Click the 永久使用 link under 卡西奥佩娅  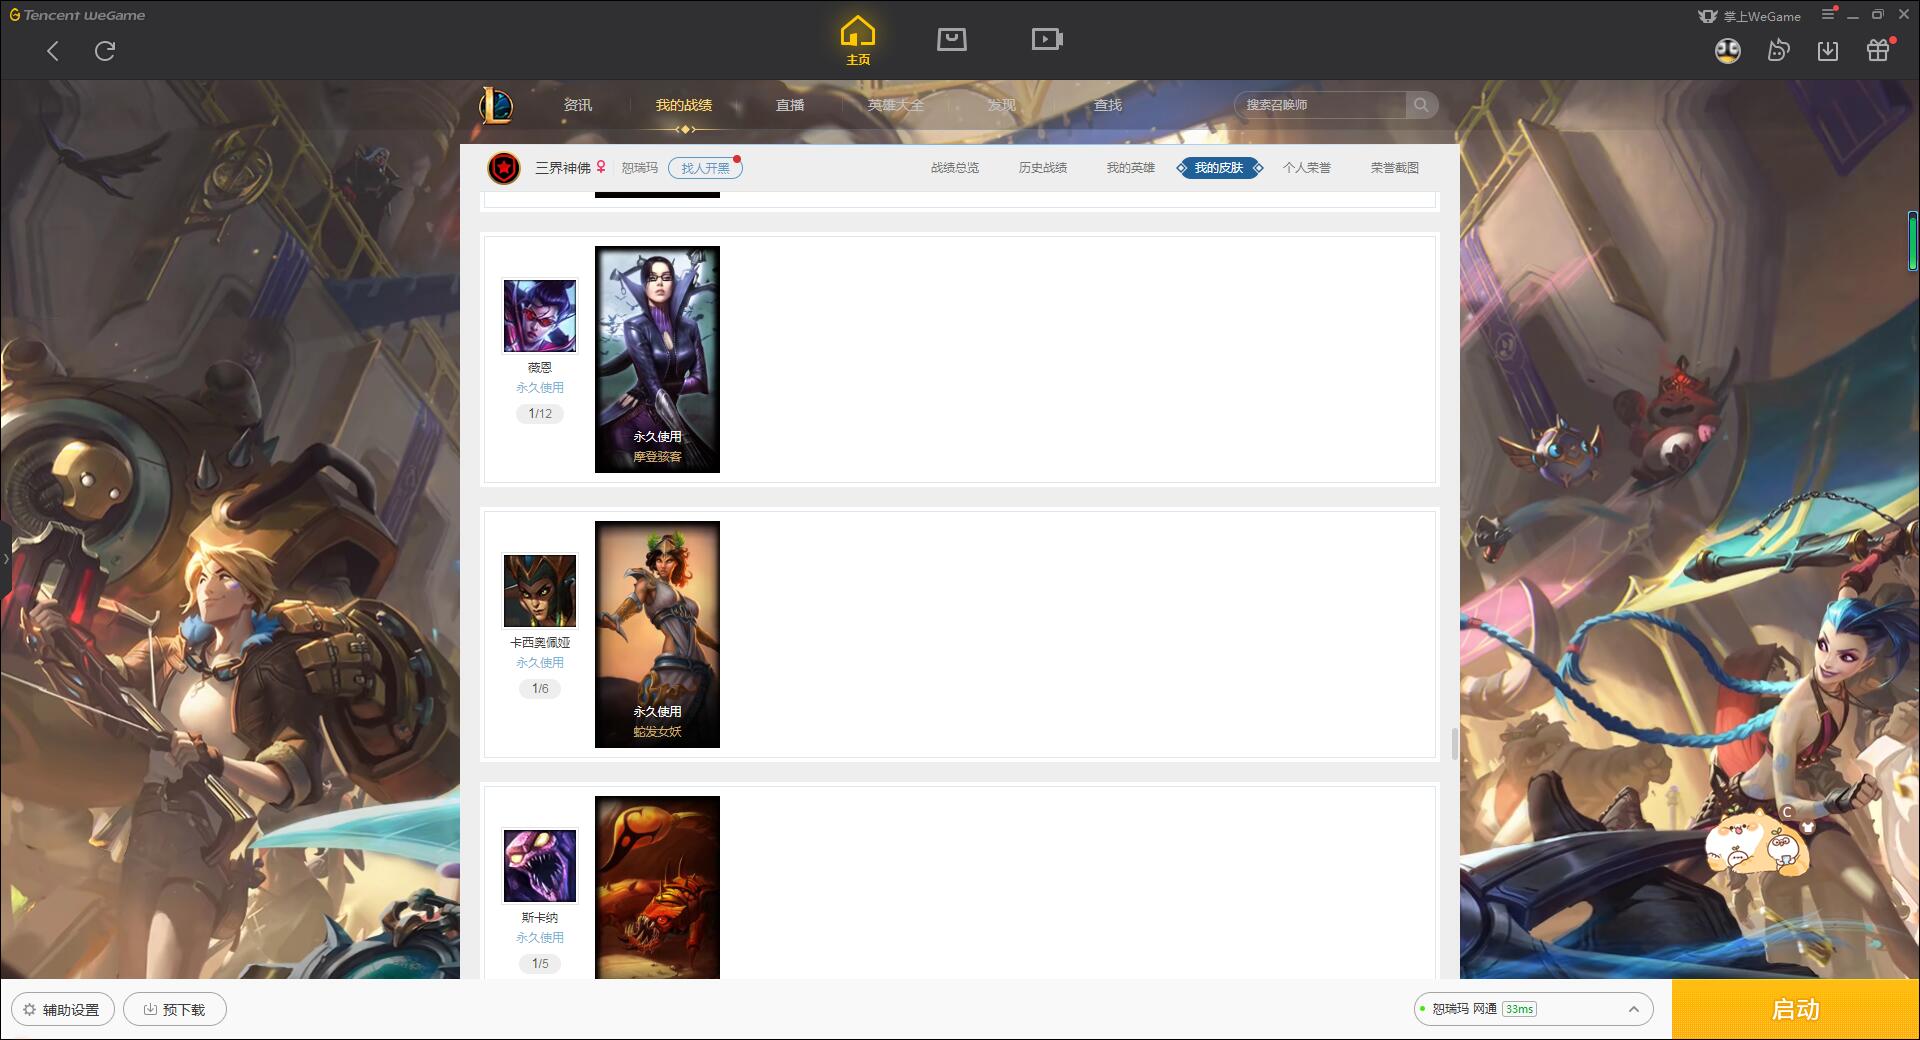coord(540,663)
